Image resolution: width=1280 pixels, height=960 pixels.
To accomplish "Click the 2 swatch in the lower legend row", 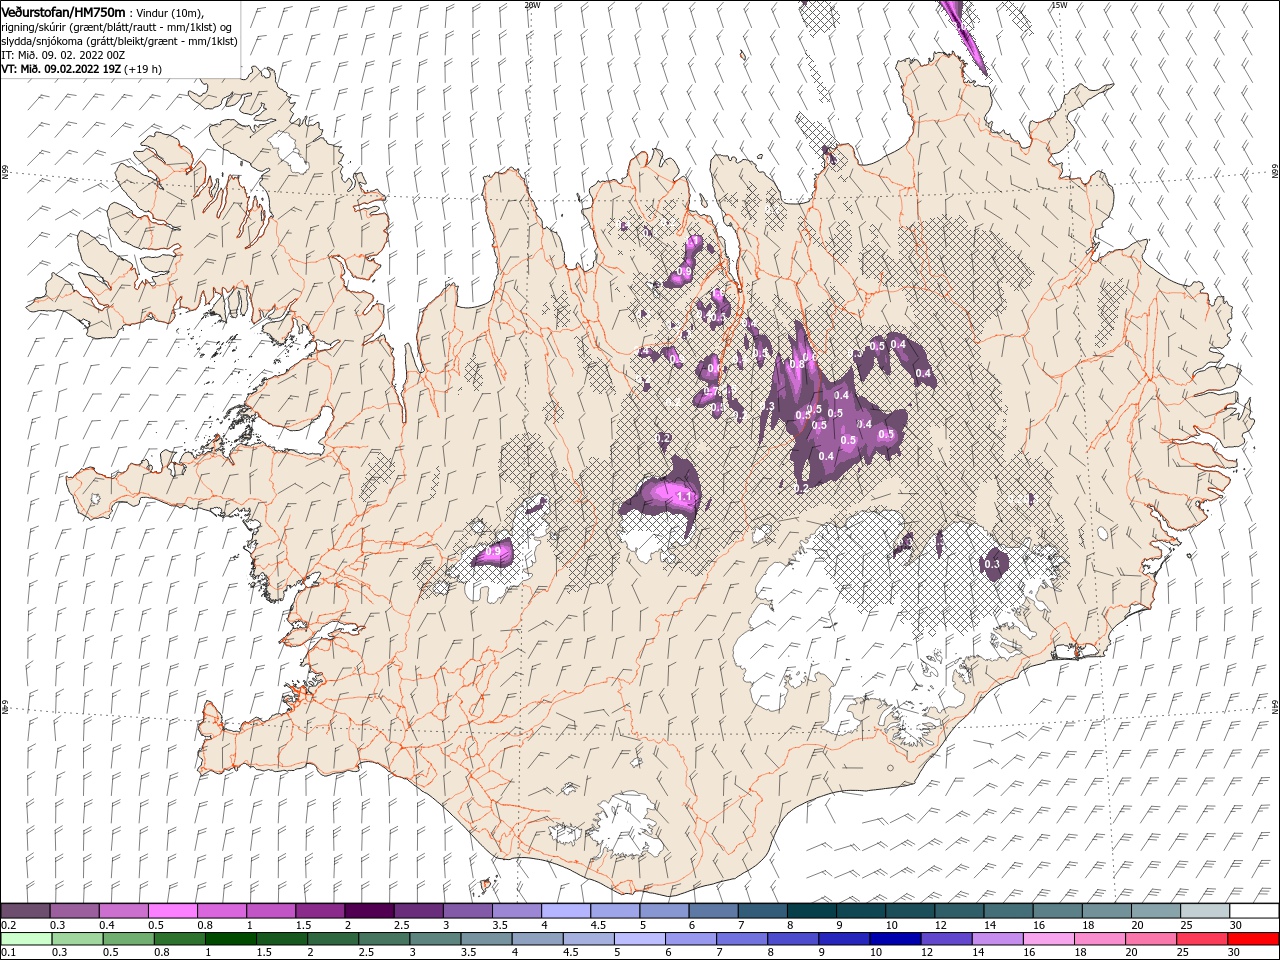I will [333, 939].
